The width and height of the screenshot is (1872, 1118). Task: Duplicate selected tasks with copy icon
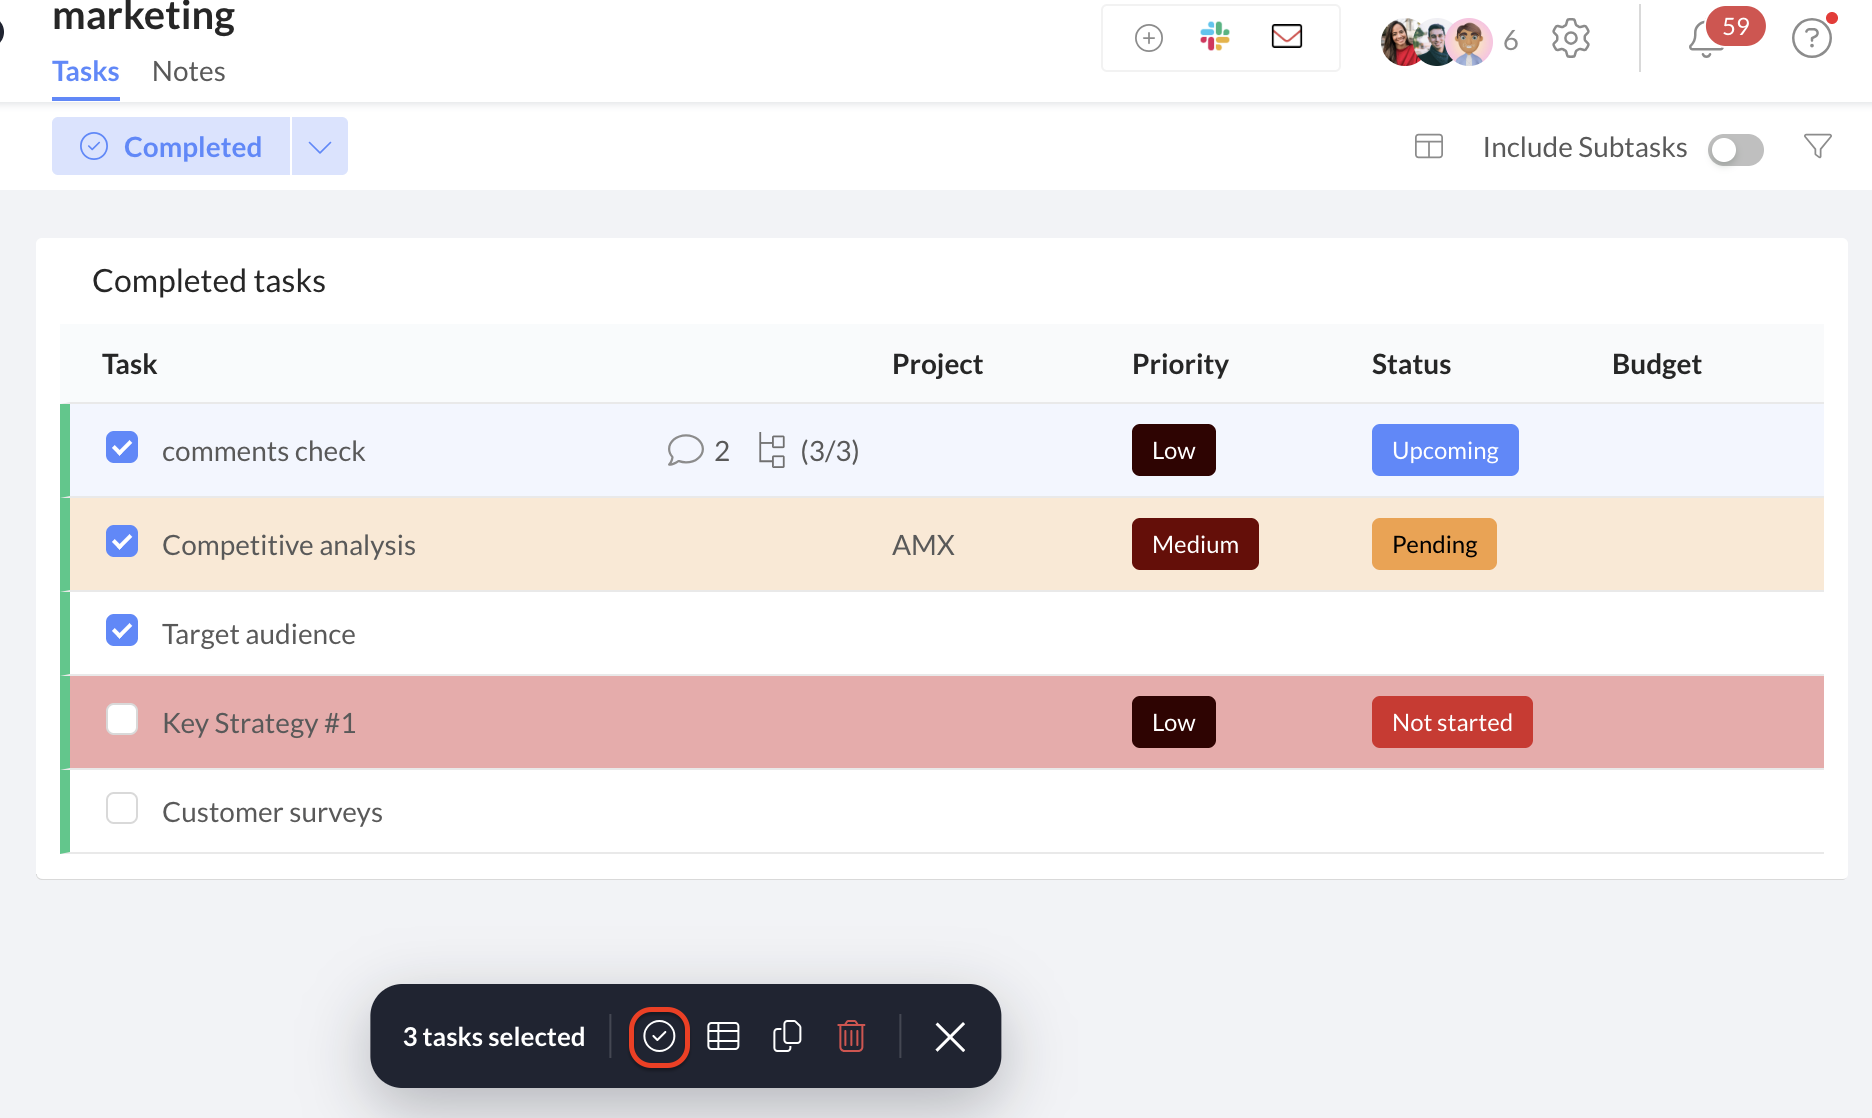click(x=787, y=1037)
